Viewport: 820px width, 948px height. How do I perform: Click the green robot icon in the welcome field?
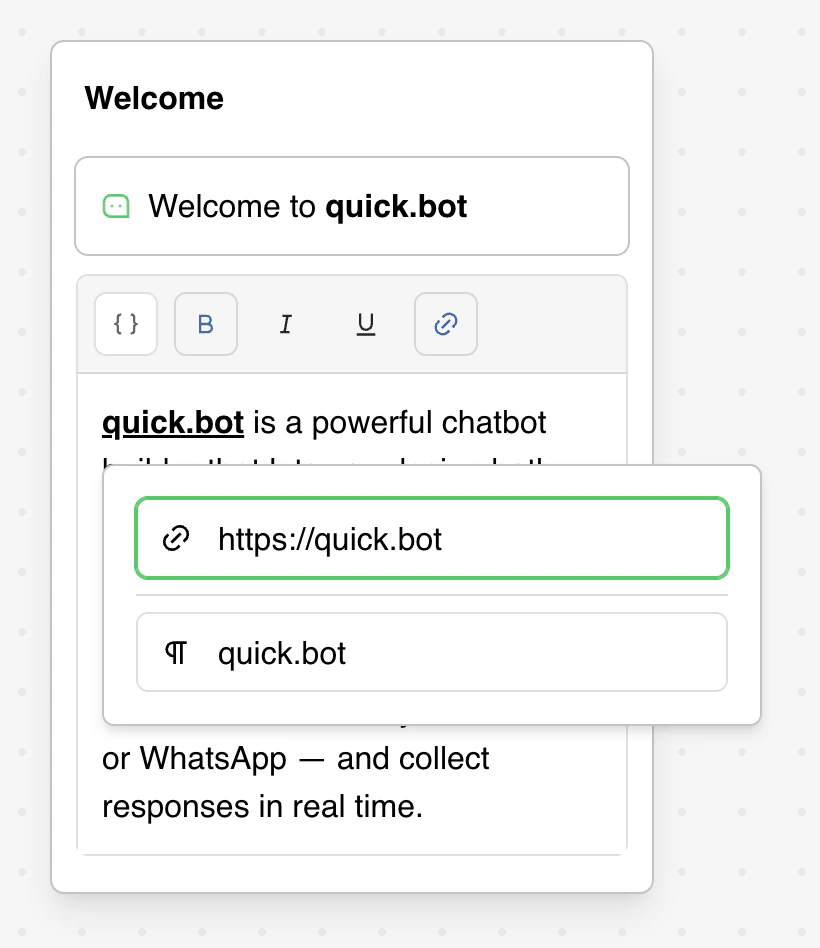(117, 206)
